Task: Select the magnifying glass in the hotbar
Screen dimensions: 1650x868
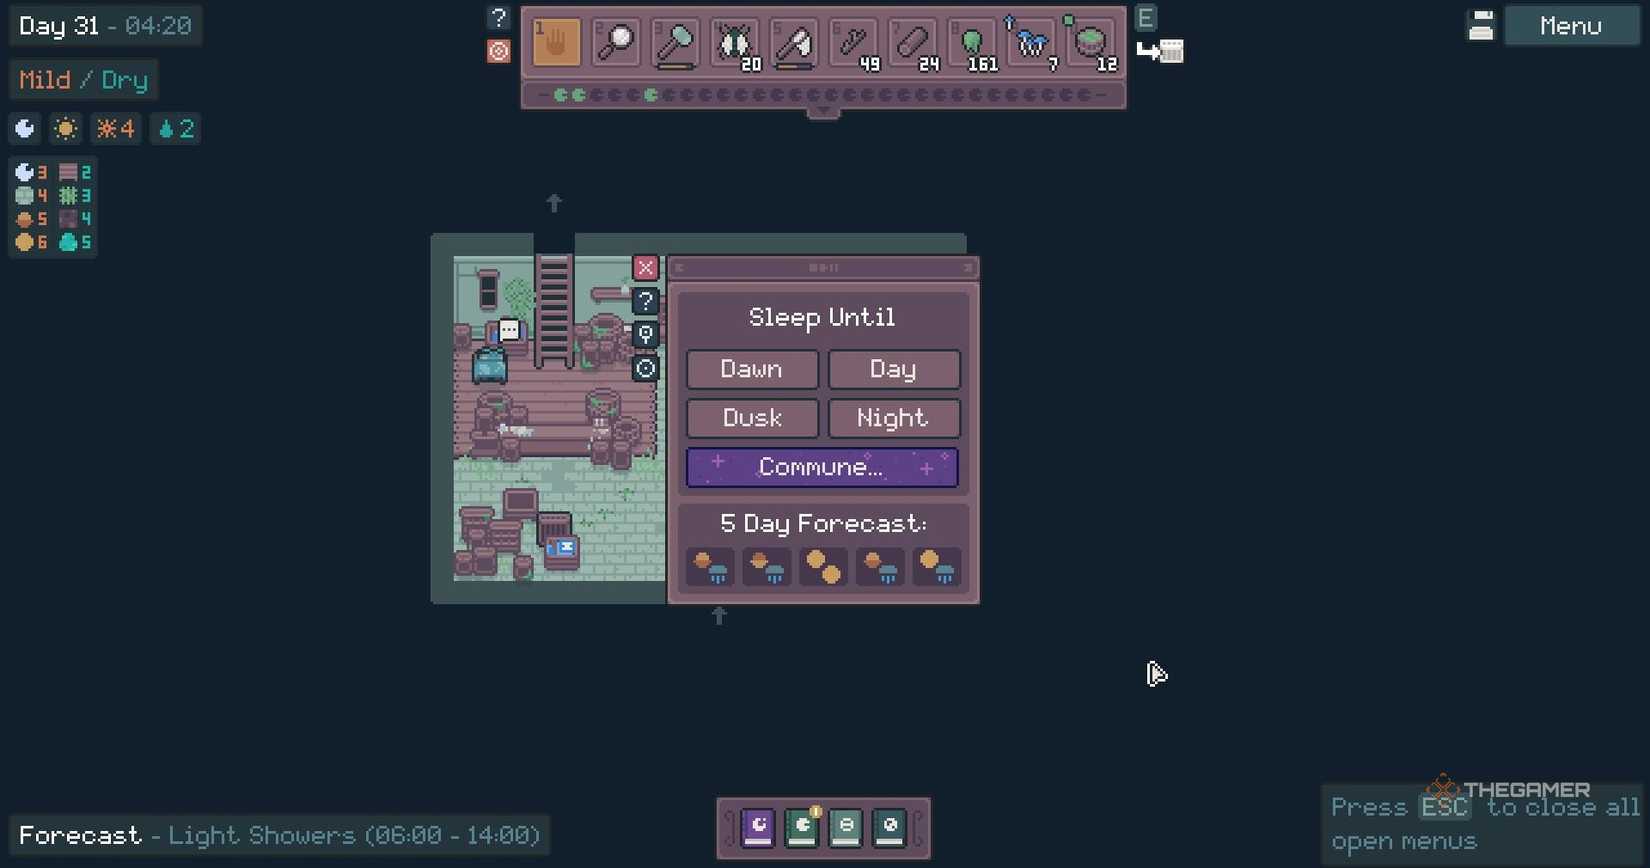Action: 615,43
